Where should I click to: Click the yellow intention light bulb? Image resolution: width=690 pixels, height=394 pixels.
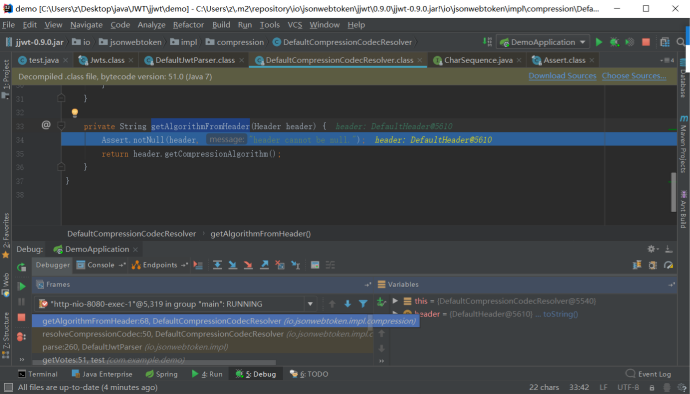(75, 113)
